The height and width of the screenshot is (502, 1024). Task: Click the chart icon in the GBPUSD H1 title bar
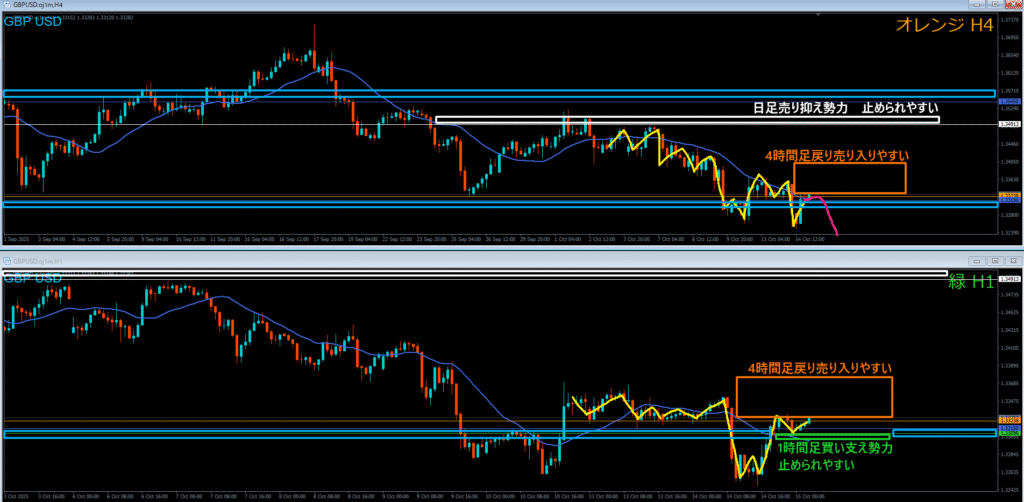[x=7, y=260]
